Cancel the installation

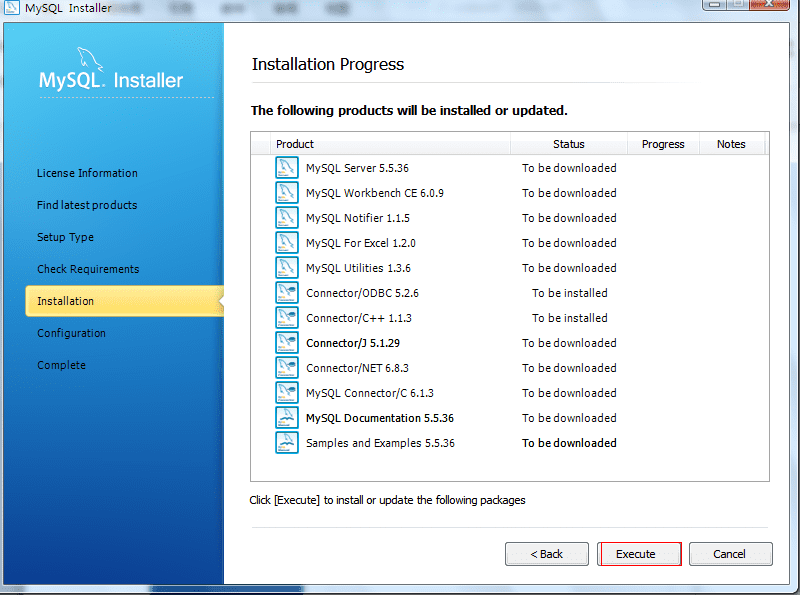(x=730, y=553)
